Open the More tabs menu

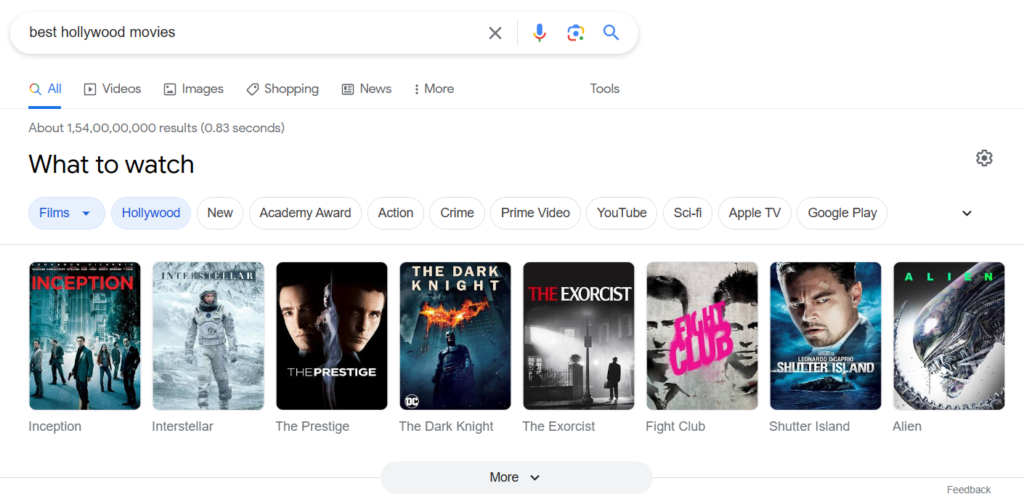click(434, 89)
